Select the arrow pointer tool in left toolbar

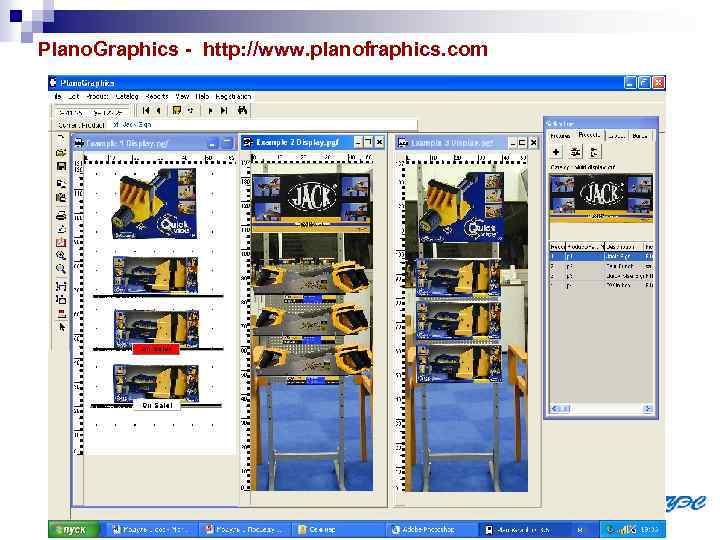[62, 327]
